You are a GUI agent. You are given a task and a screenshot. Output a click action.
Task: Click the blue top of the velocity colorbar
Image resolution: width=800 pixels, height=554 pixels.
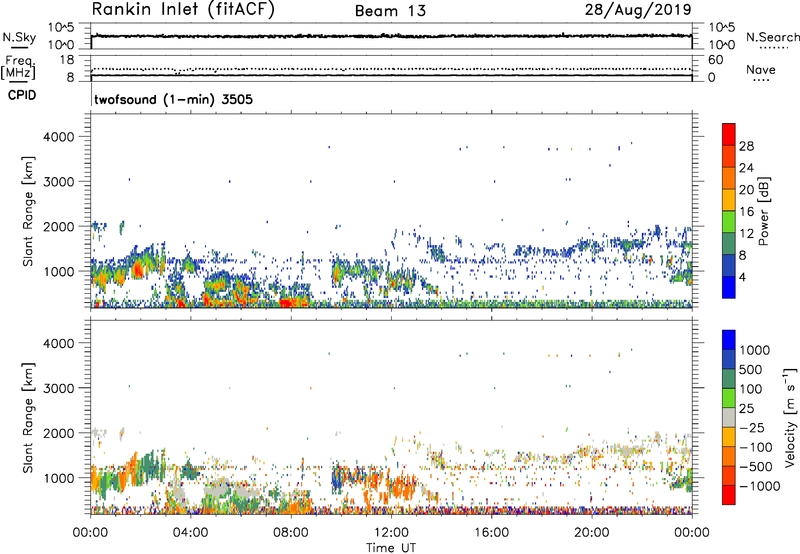pos(729,339)
